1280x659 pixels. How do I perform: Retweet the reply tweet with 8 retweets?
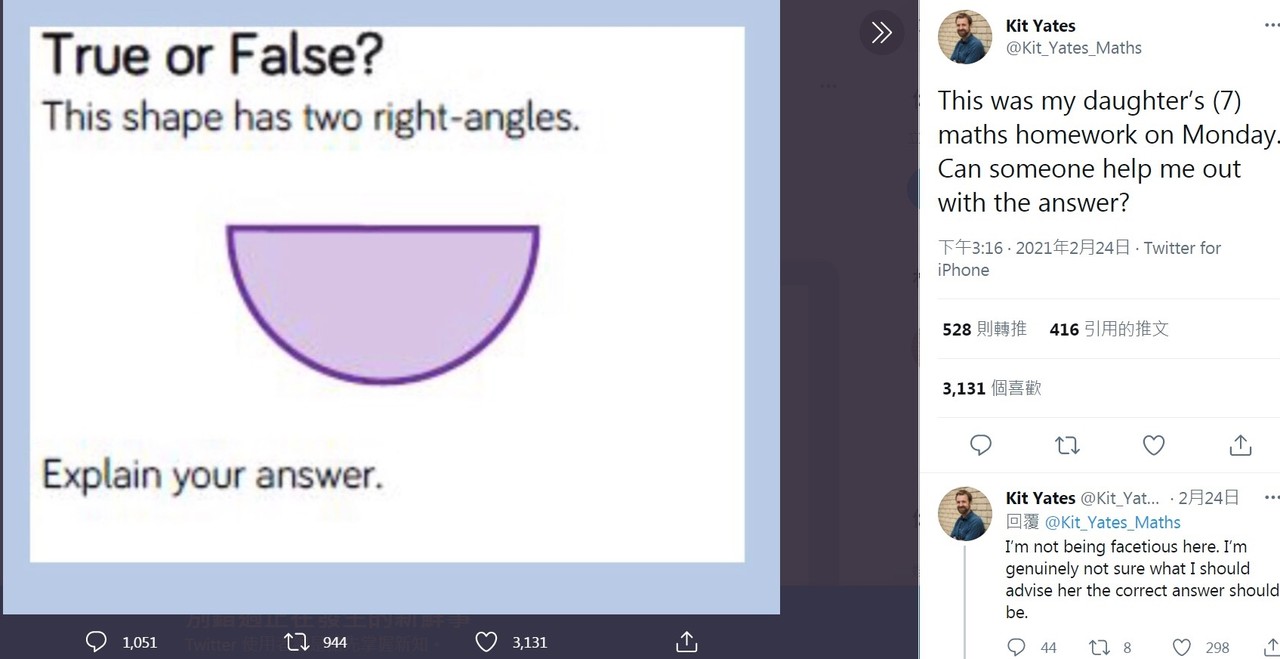(1099, 648)
